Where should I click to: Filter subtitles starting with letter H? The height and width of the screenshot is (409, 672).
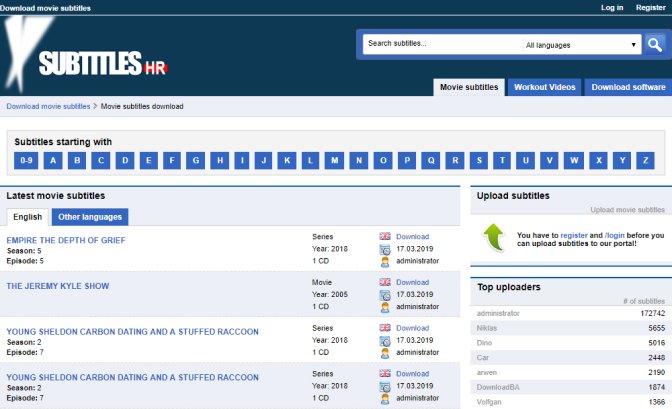pos(219,160)
